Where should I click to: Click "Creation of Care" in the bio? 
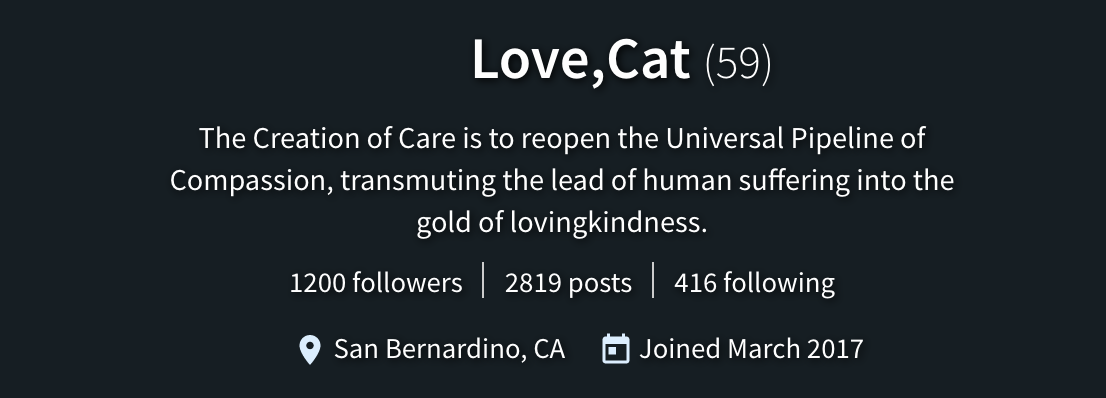(x=354, y=138)
